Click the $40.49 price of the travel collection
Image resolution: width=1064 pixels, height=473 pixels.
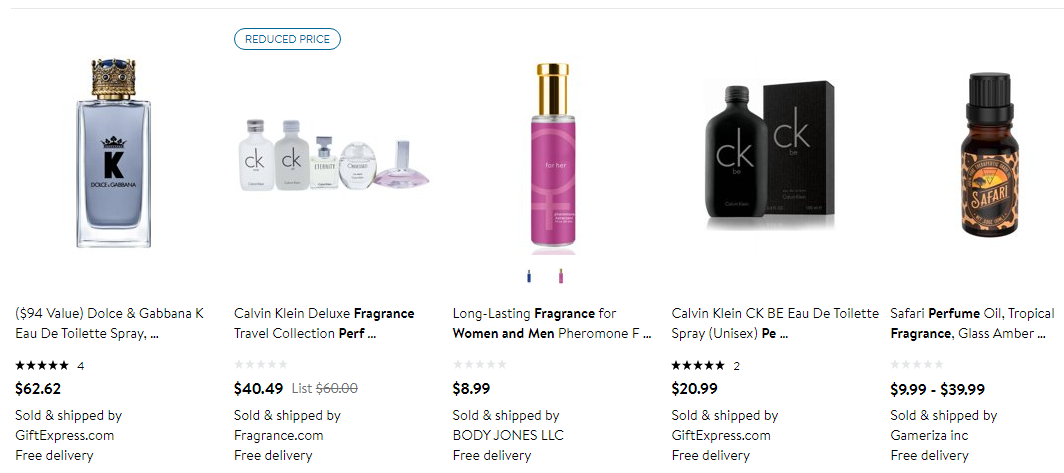259,388
